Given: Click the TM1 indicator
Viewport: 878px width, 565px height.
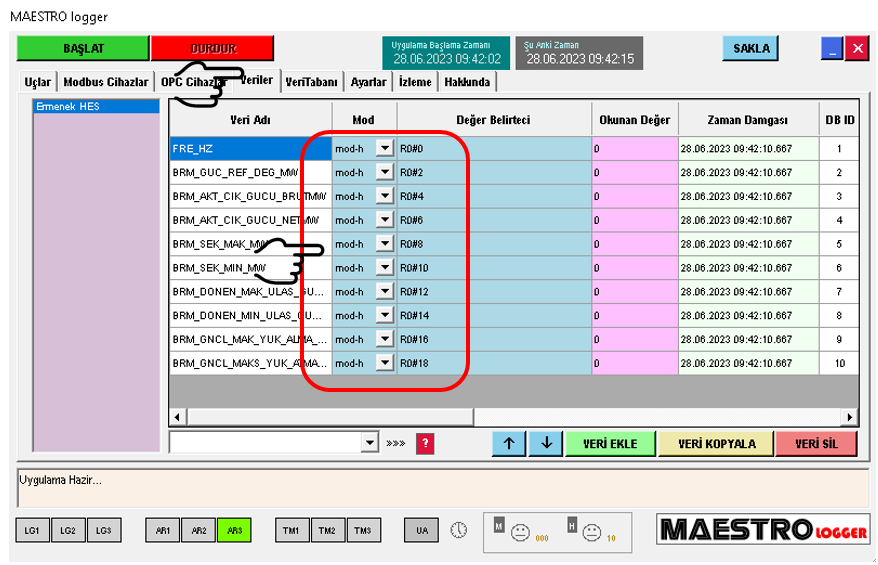Looking at the screenshot, I should pyautogui.click(x=292, y=530).
